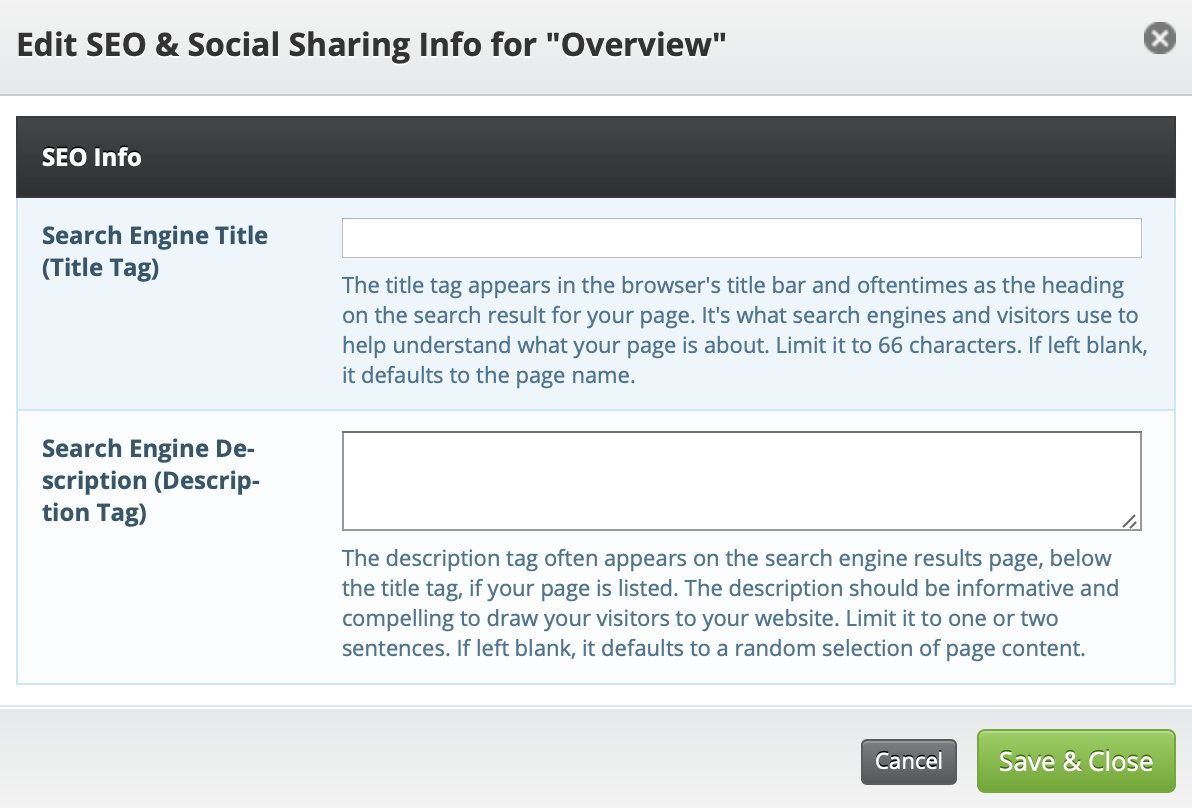The image size is (1192, 808).
Task: Select the green Save & Close button
Action: 1076,761
